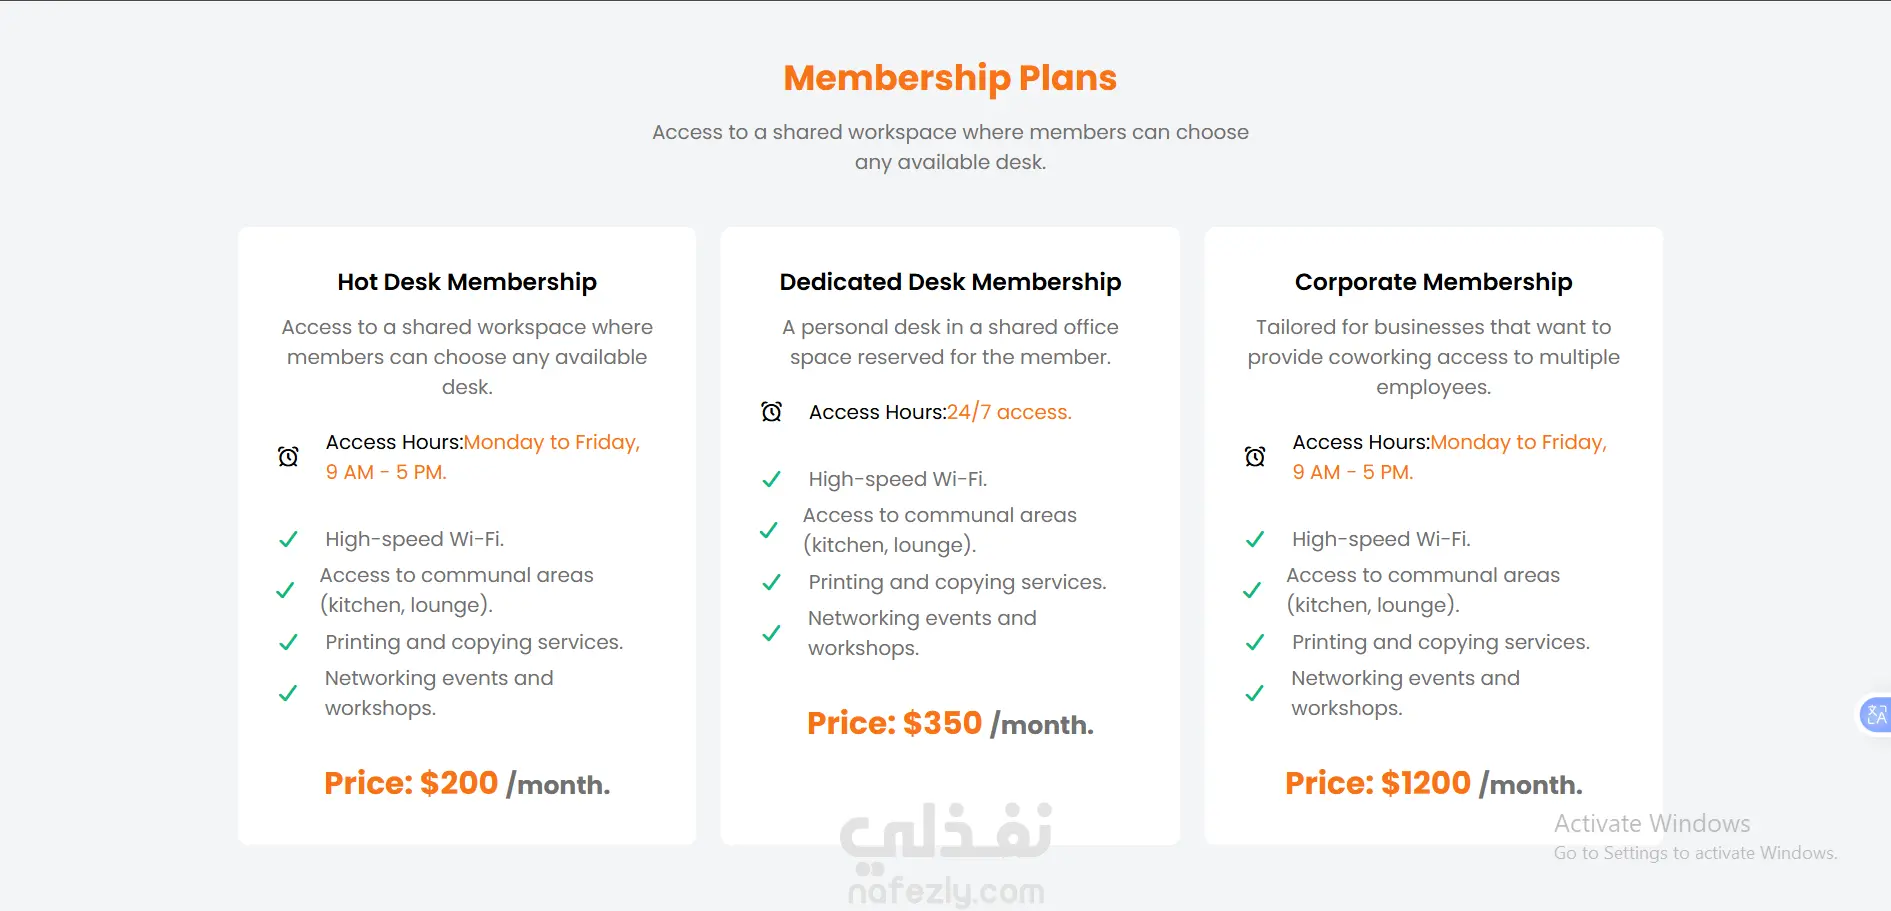Click Corporate High-speed Wi-Fi checkmark
The height and width of the screenshot is (911, 1891).
click(x=1255, y=540)
